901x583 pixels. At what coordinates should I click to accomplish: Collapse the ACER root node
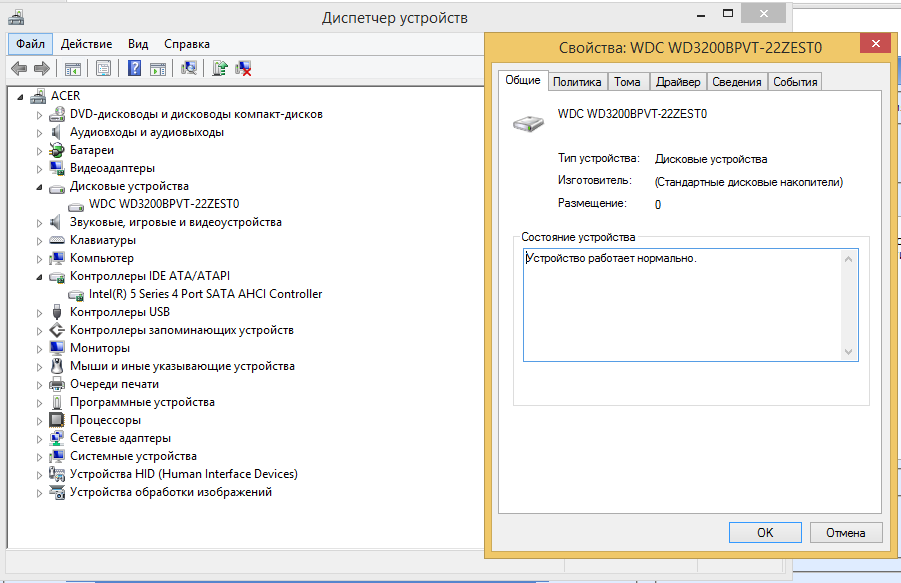[21, 97]
